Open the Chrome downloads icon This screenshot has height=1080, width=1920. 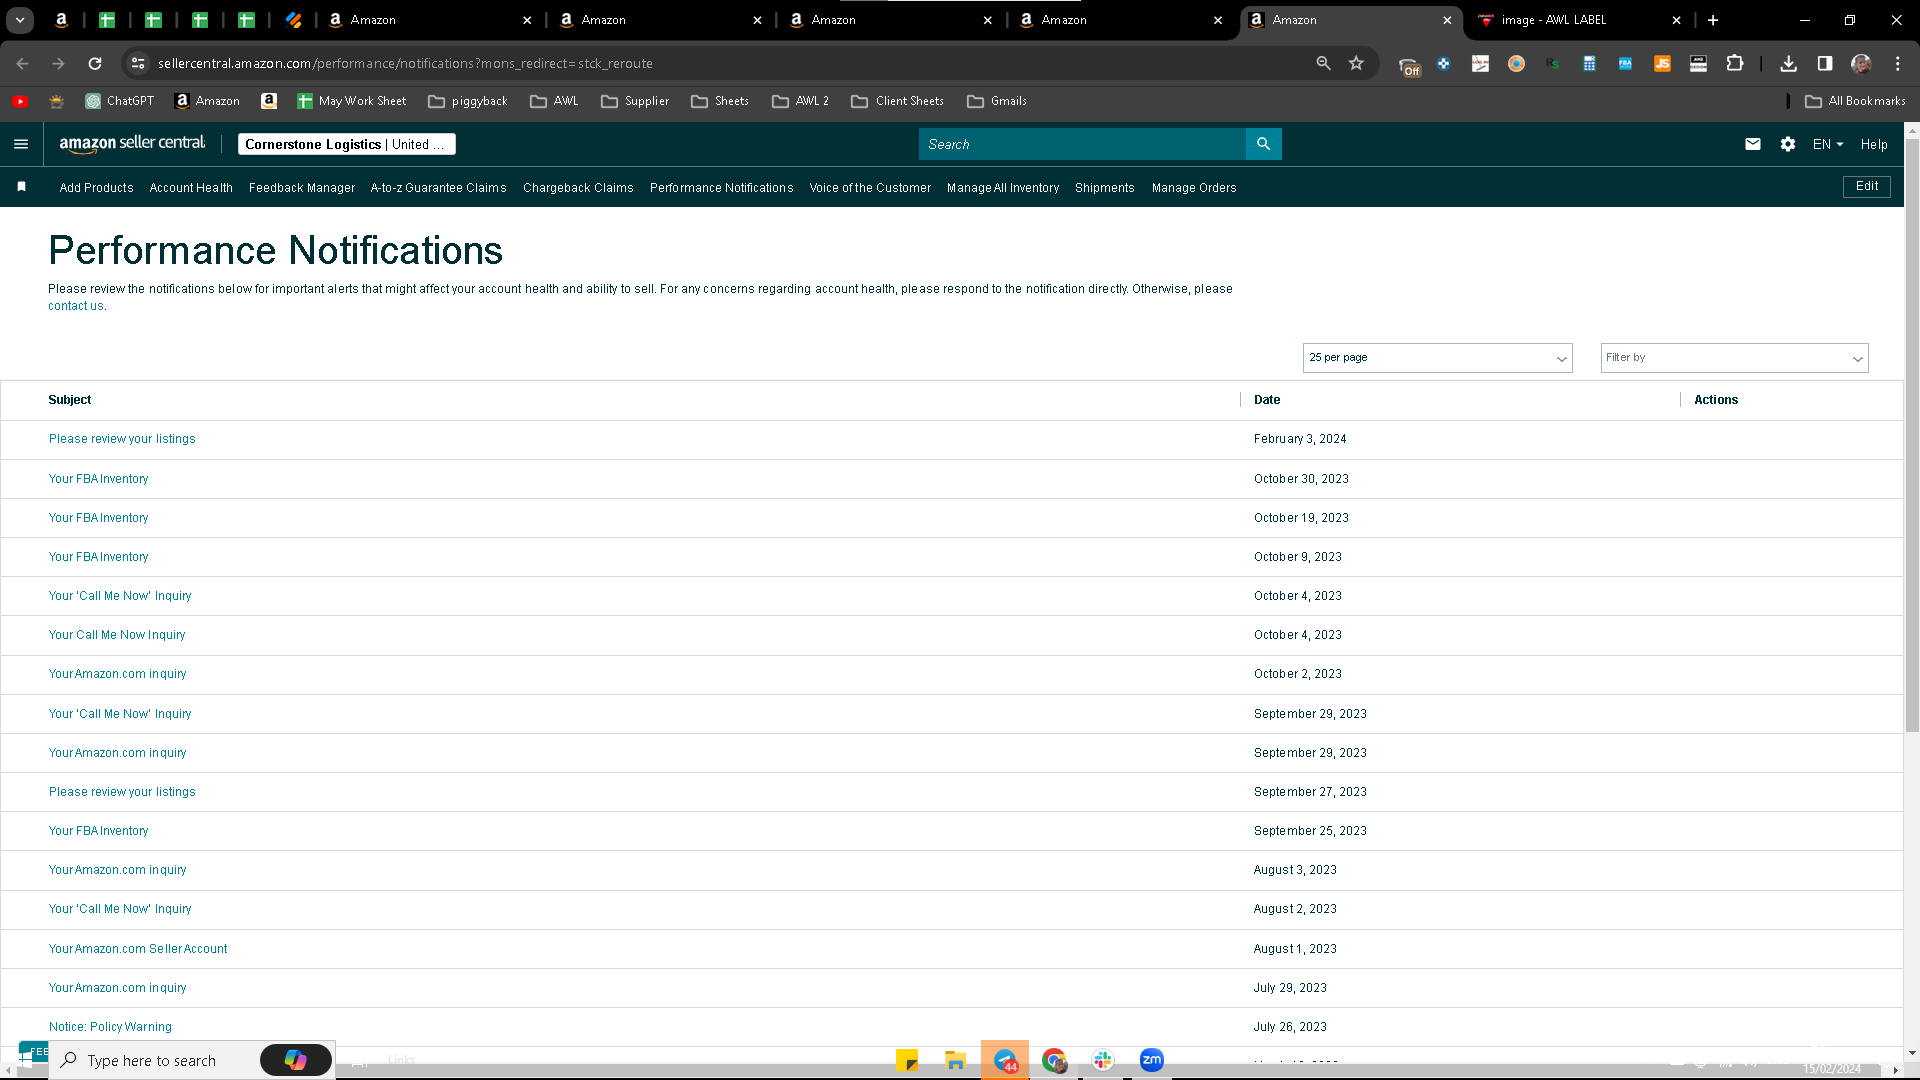tap(1788, 63)
